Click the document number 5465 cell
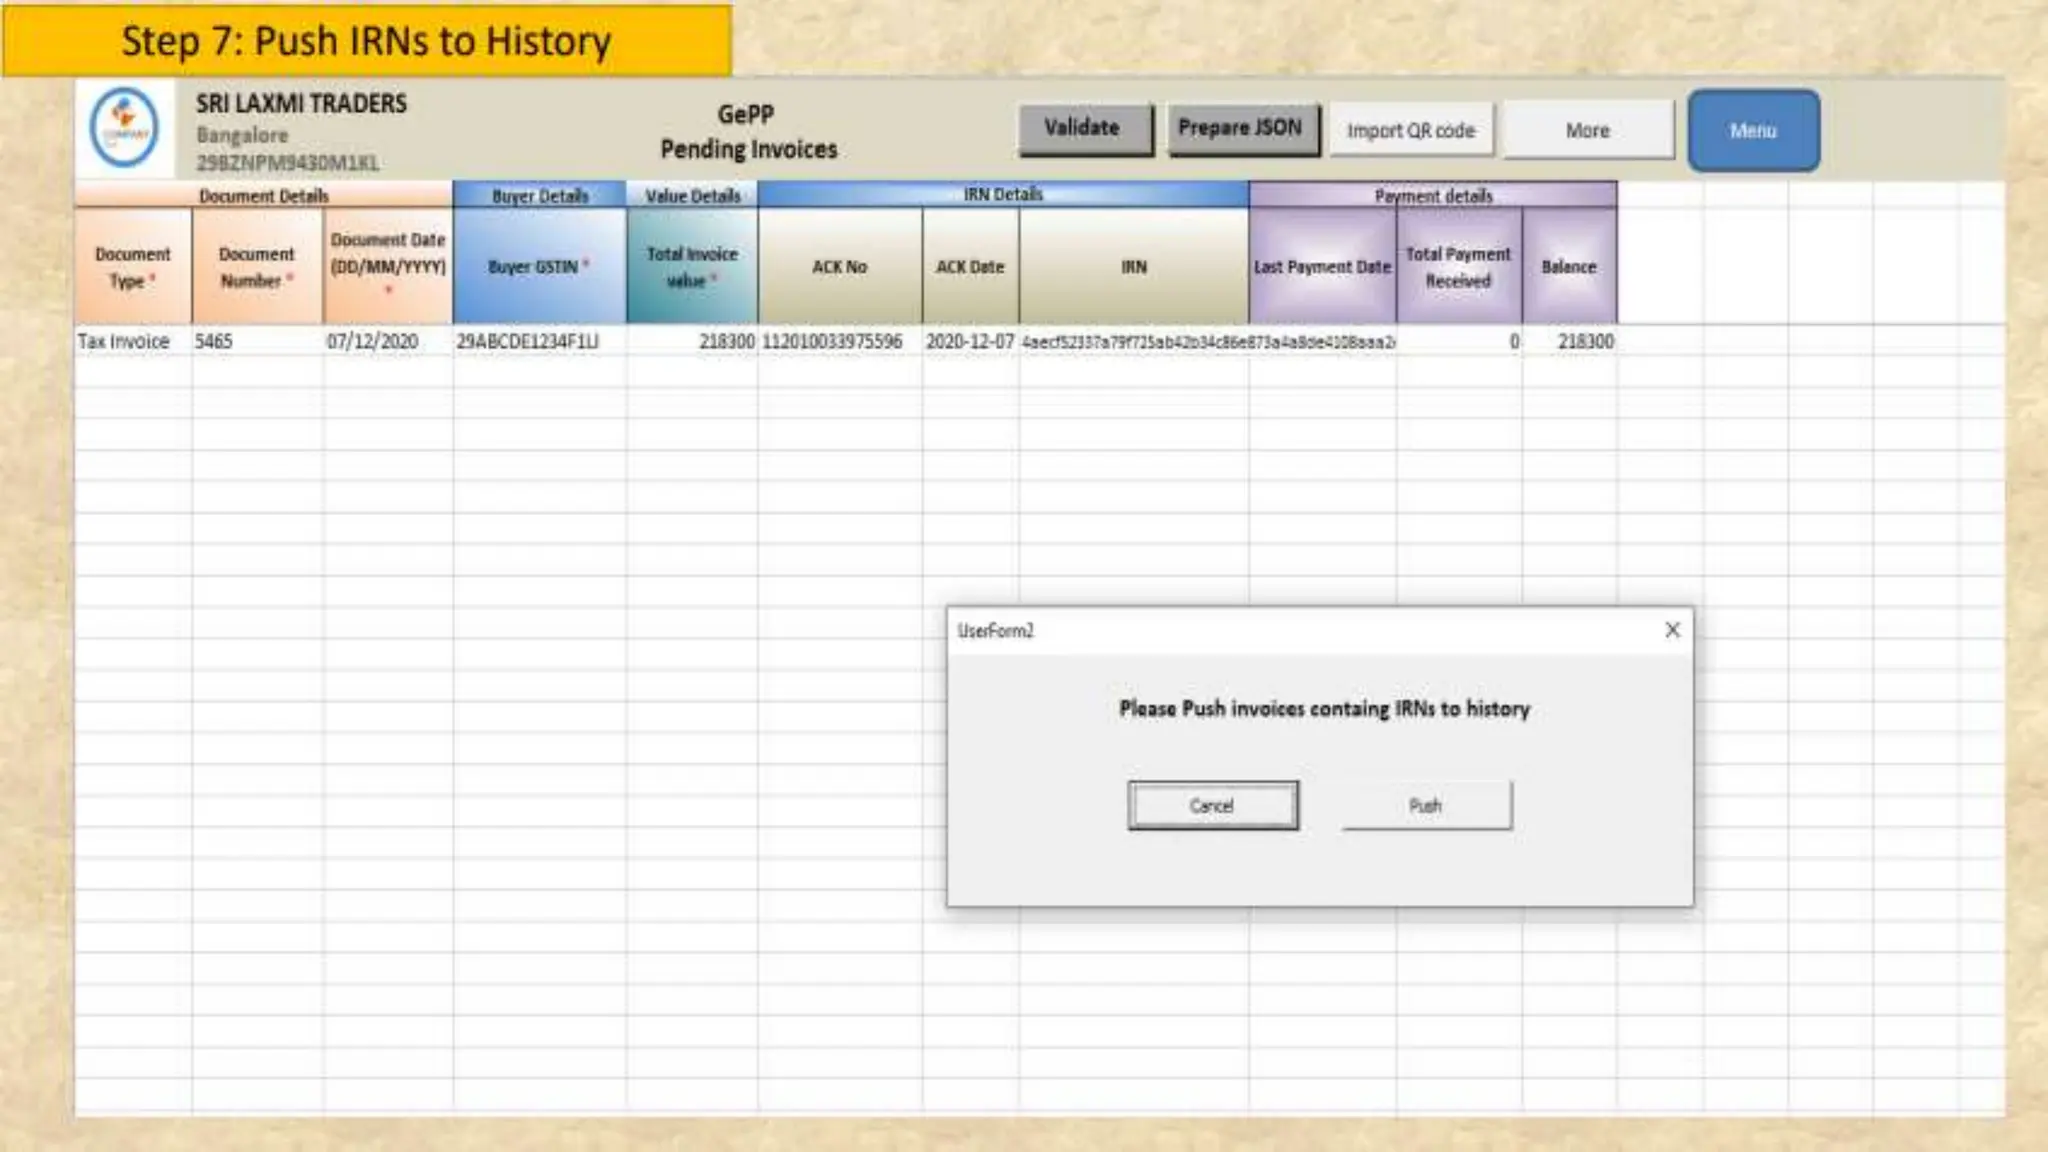 click(214, 342)
